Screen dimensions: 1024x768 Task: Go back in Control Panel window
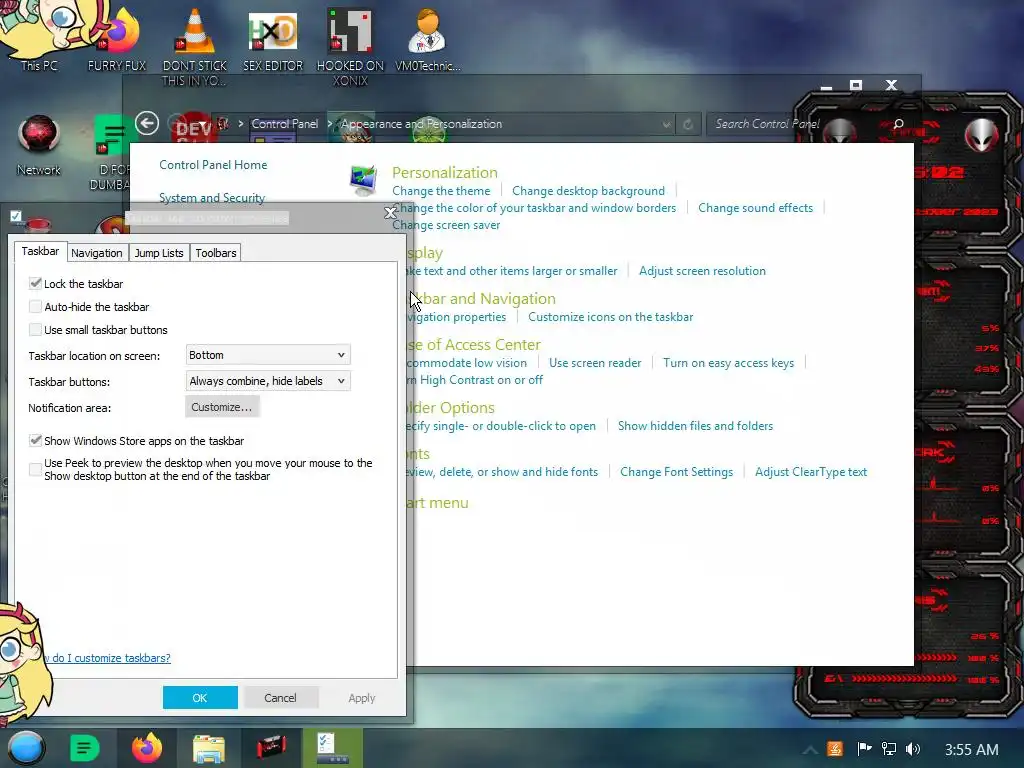point(147,123)
